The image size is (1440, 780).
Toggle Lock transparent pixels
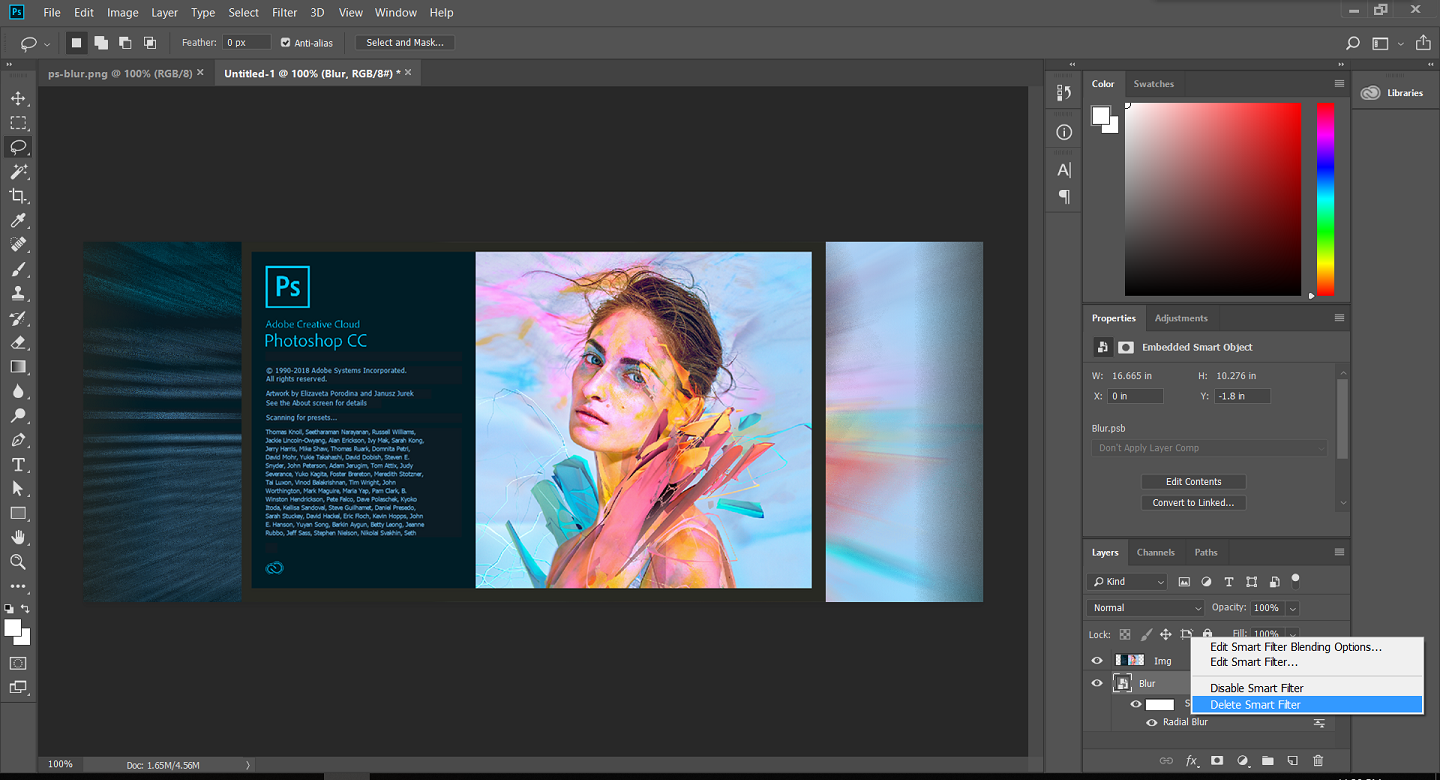[x=1125, y=634]
